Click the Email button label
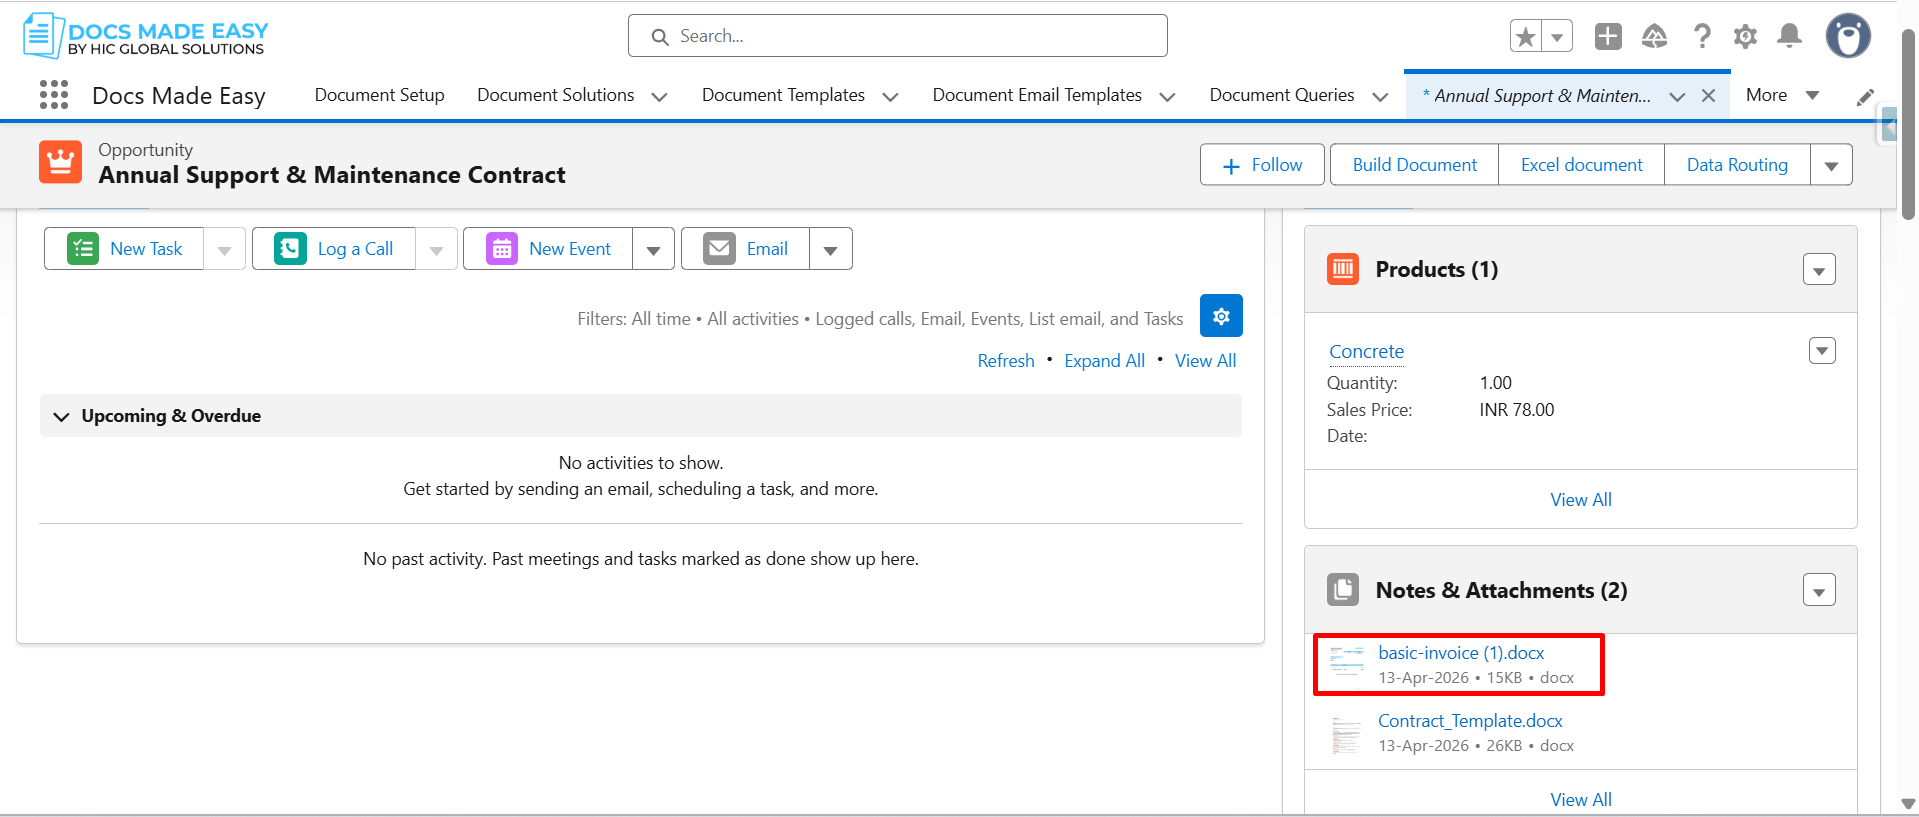This screenshot has width=1919, height=817. click(767, 249)
